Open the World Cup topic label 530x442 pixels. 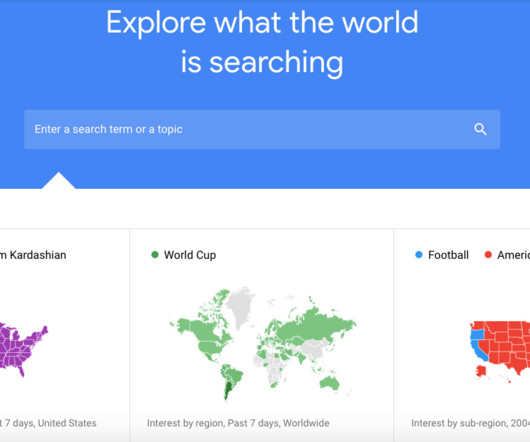[x=190, y=255]
